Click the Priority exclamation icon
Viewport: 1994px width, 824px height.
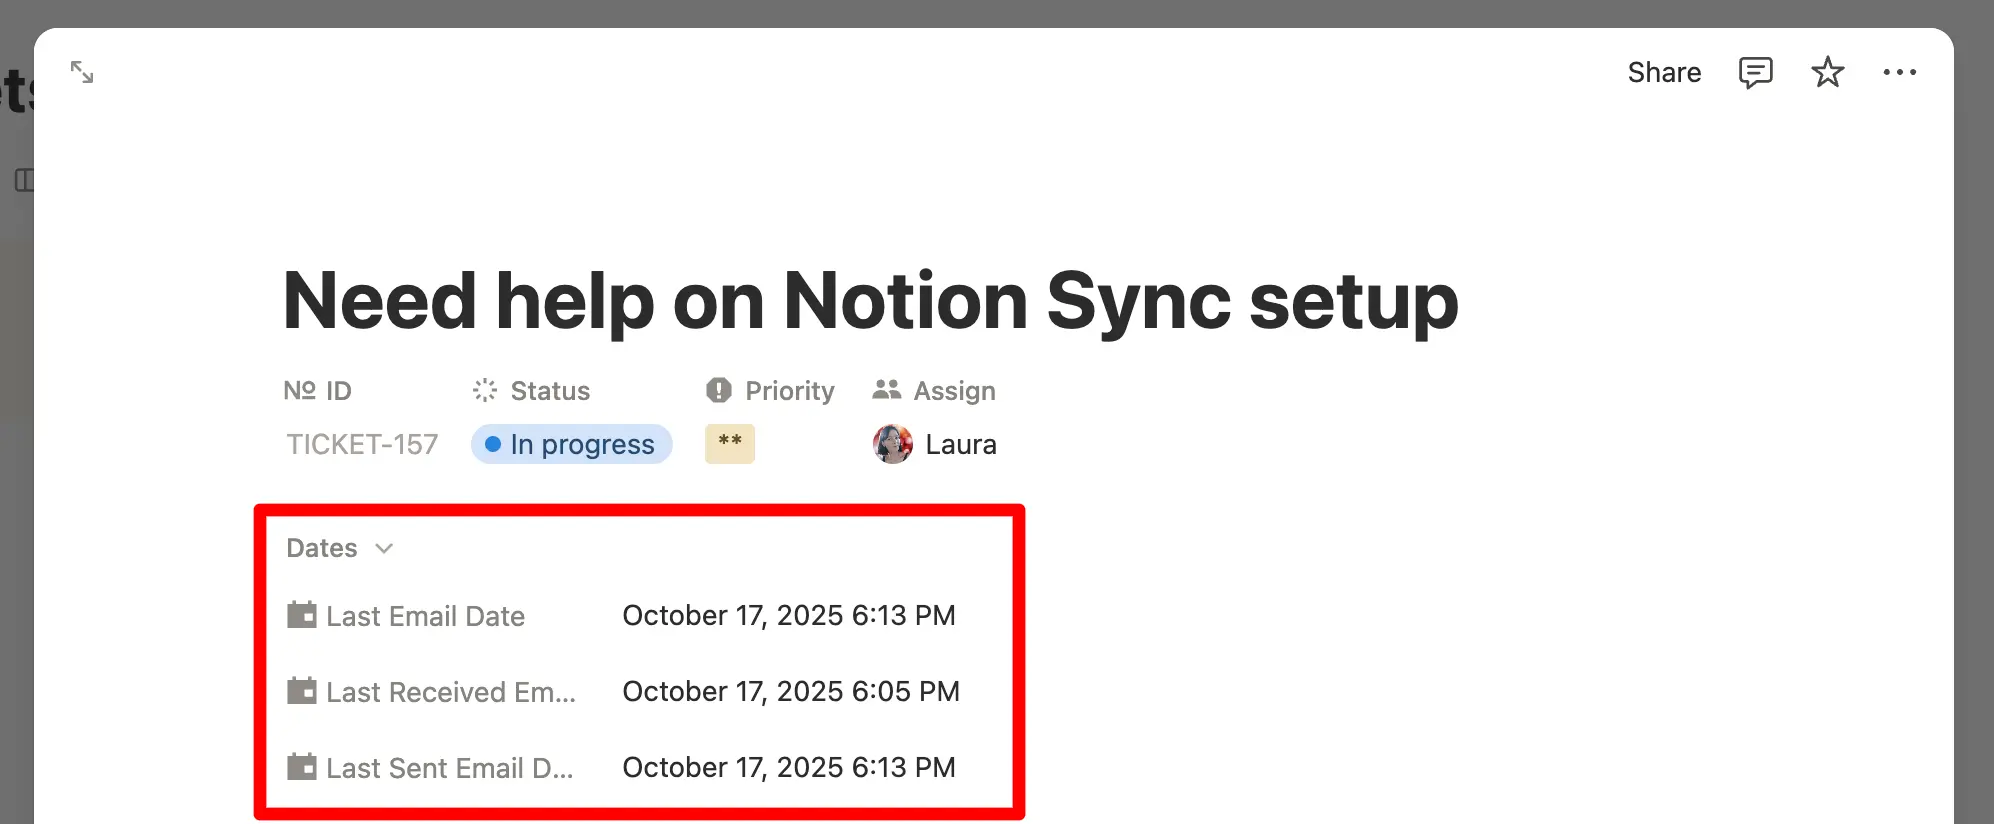click(718, 390)
